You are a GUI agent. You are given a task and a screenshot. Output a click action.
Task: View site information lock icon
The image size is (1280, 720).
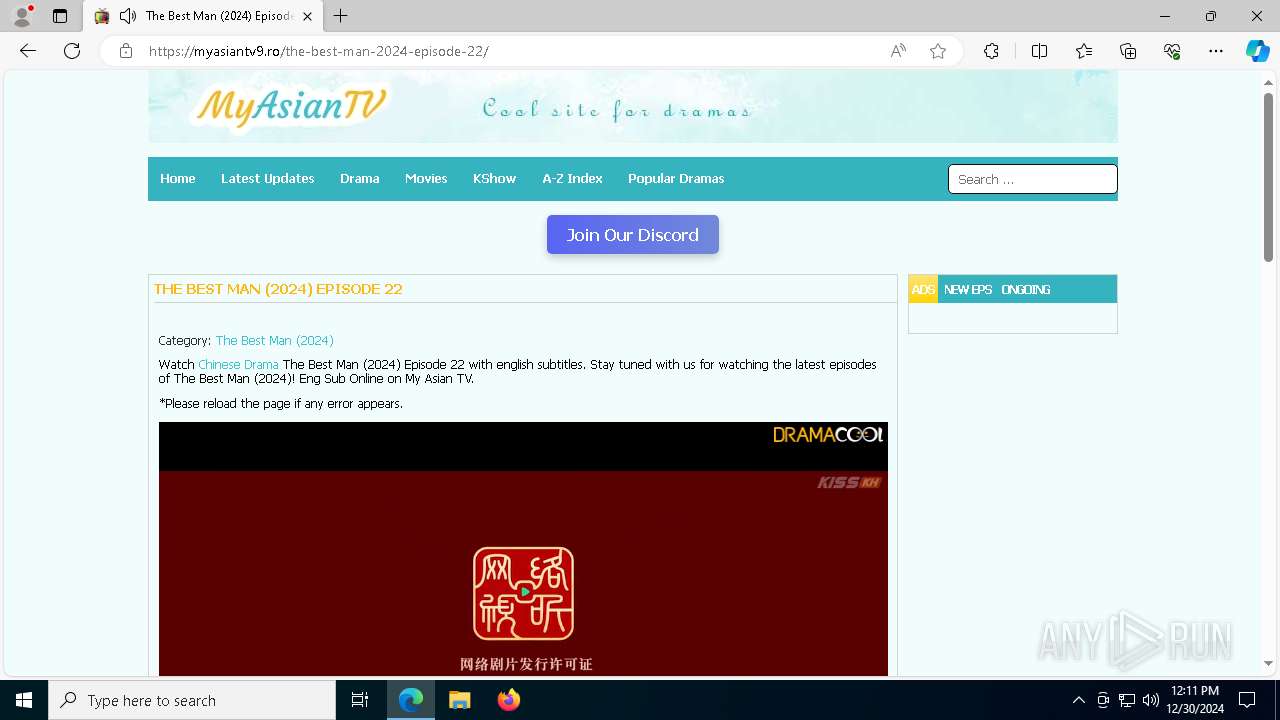tap(126, 51)
